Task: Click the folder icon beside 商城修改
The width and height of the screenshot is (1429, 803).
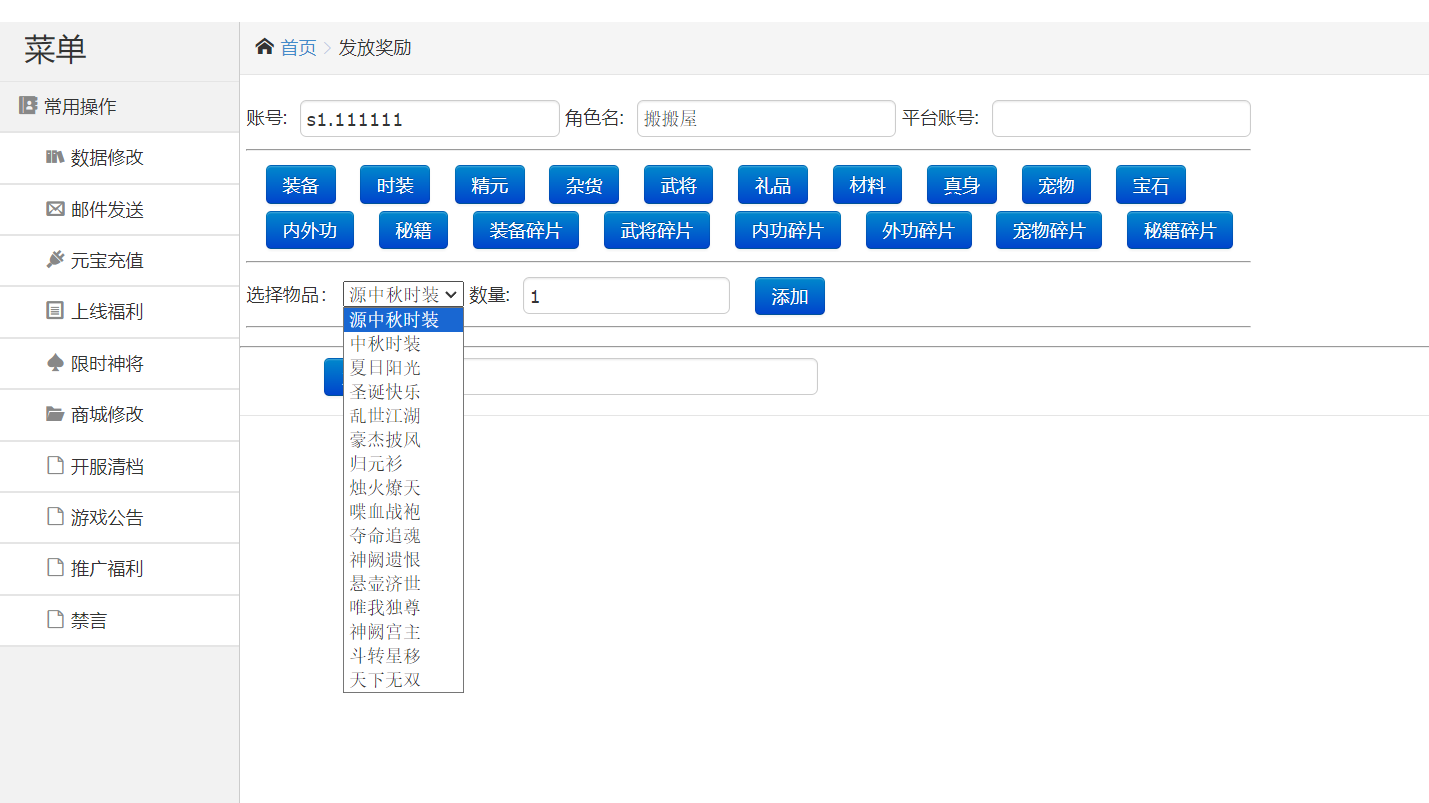Action: point(55,414)
